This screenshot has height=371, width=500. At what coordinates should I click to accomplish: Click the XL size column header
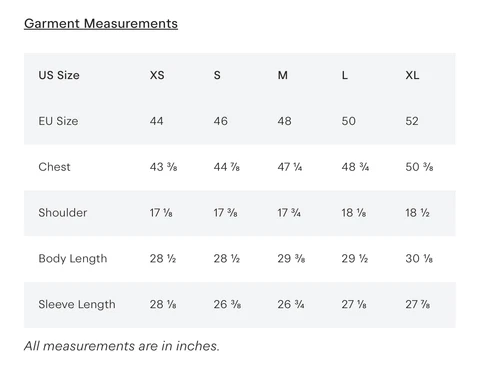coord(412,75)
